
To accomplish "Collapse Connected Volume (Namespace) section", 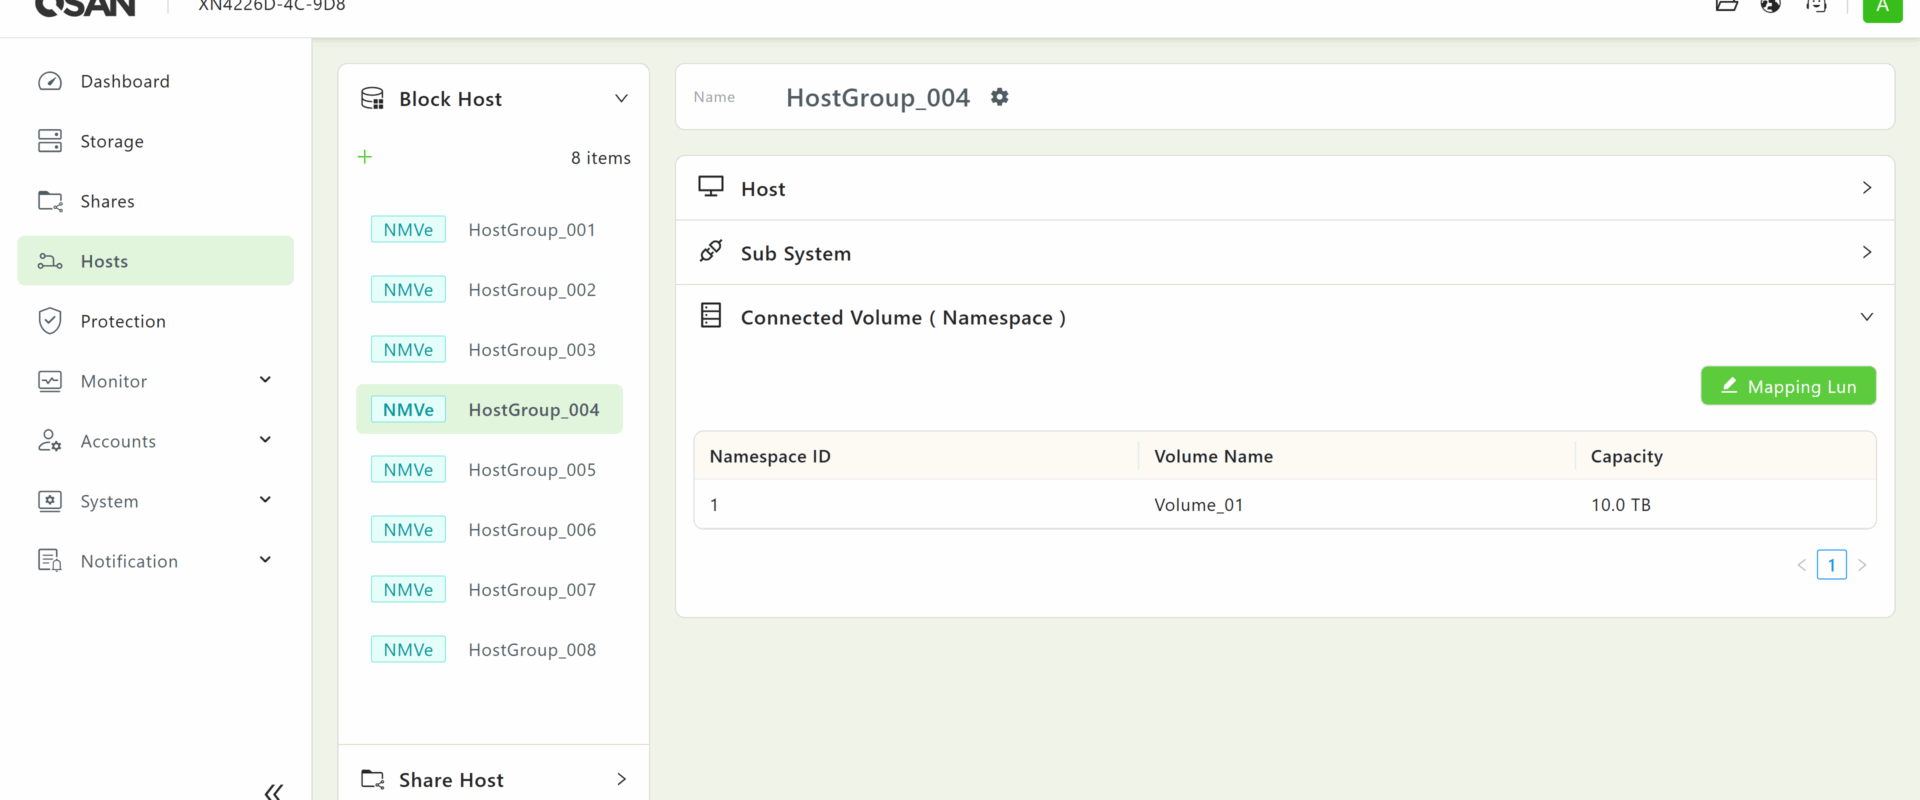I will coord(1866,317).
